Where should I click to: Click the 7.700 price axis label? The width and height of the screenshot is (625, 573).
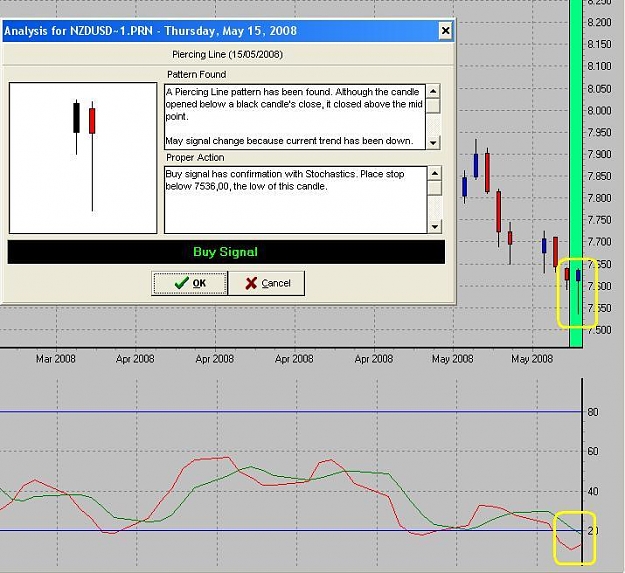pos(599,241)
